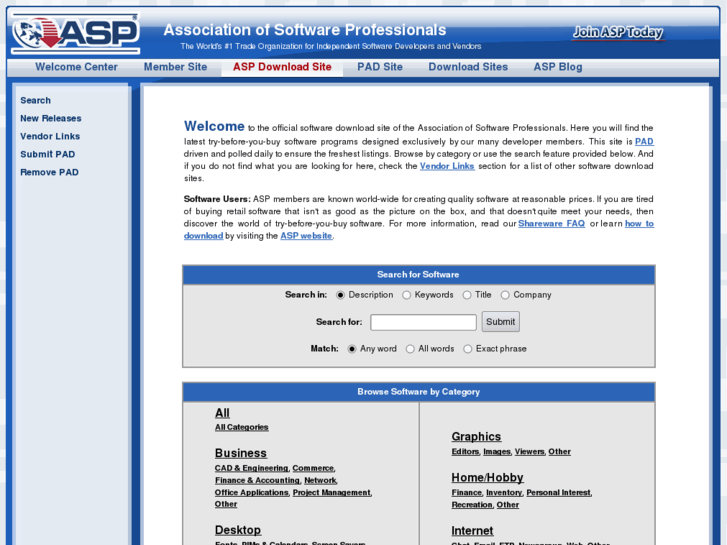727x545 pixels.
Task: Visit the ASP Blog tab
Action: 558,67
